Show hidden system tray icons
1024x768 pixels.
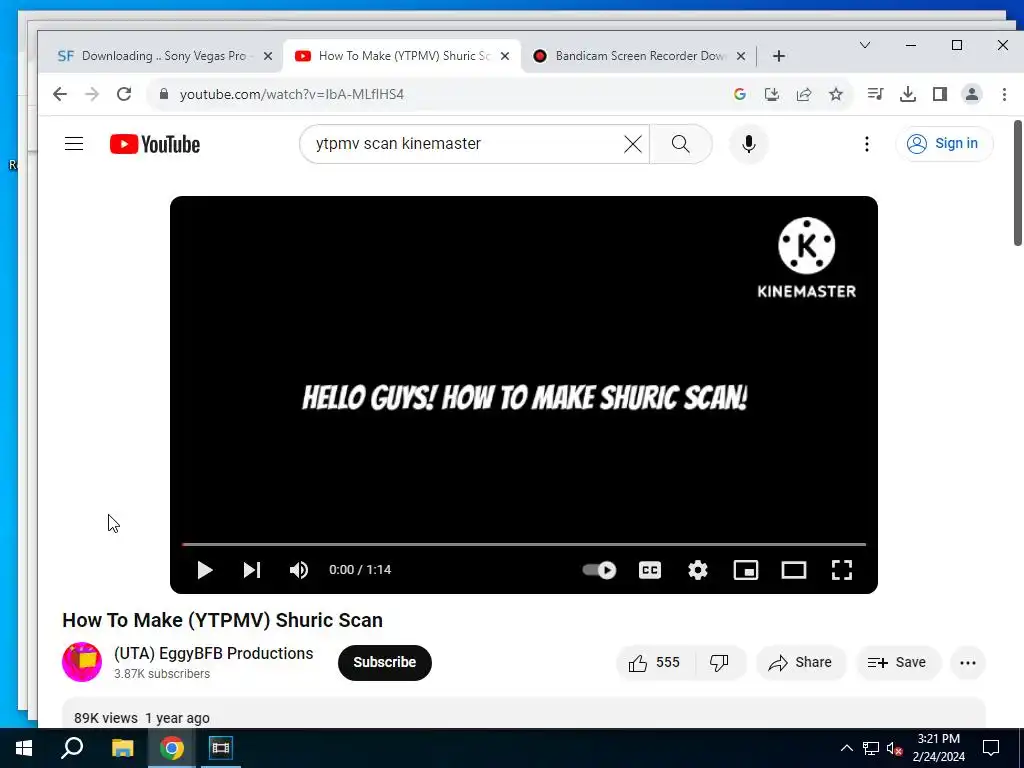point(846,748)
